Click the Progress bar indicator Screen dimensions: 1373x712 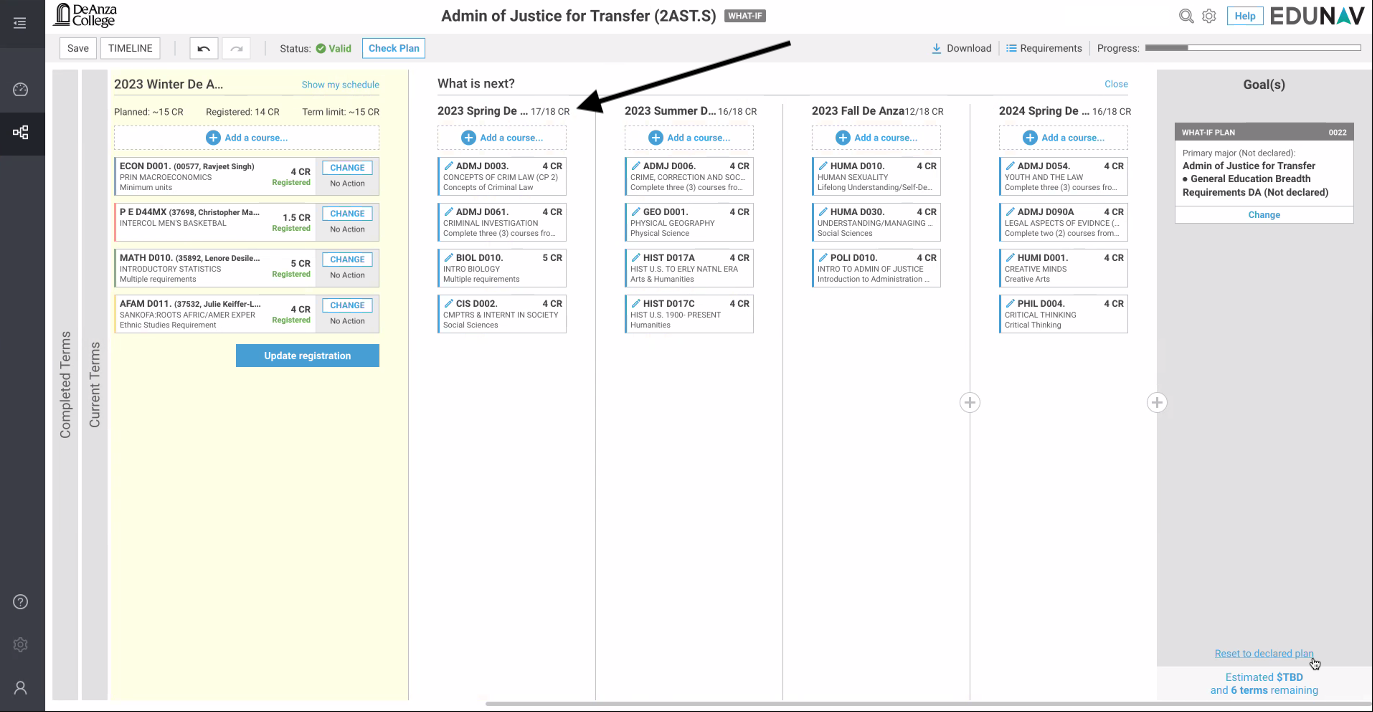(1251, 48)
